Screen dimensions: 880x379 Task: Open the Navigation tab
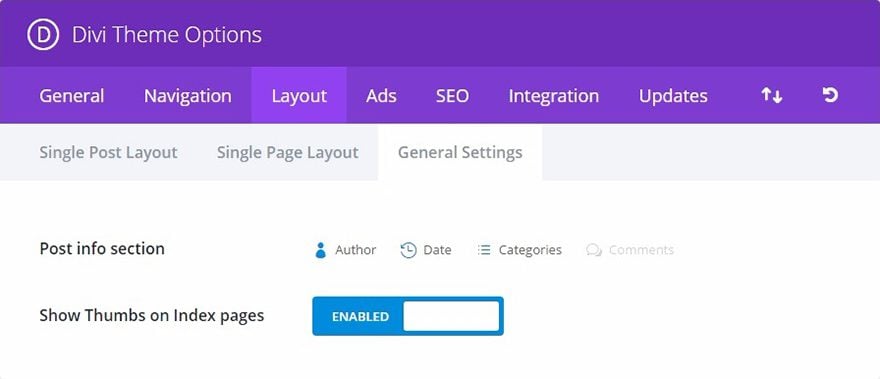coord(187,95)
